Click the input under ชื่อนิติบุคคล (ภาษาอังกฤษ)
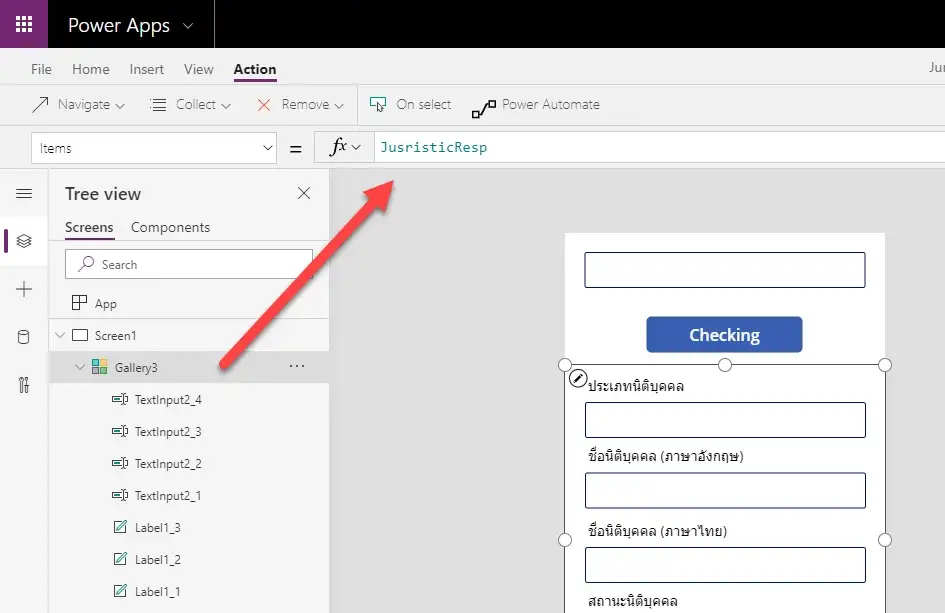Viewport: 945px width, 613px height. click(x=725, y=491)
